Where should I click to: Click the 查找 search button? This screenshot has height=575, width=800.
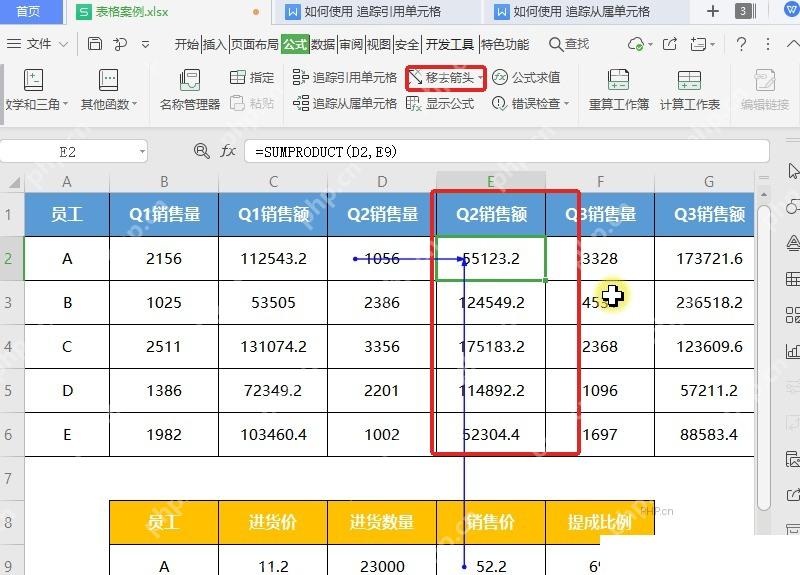pos(569,44)
